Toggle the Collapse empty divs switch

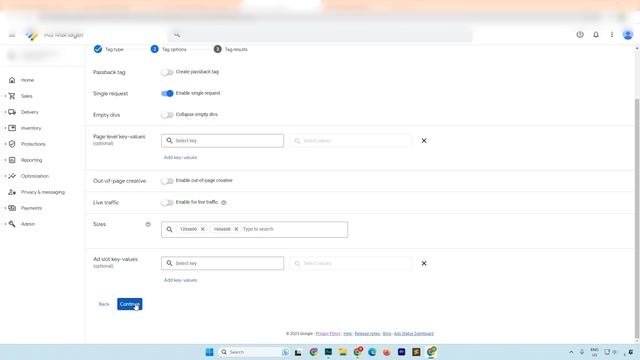pos(167,115)
